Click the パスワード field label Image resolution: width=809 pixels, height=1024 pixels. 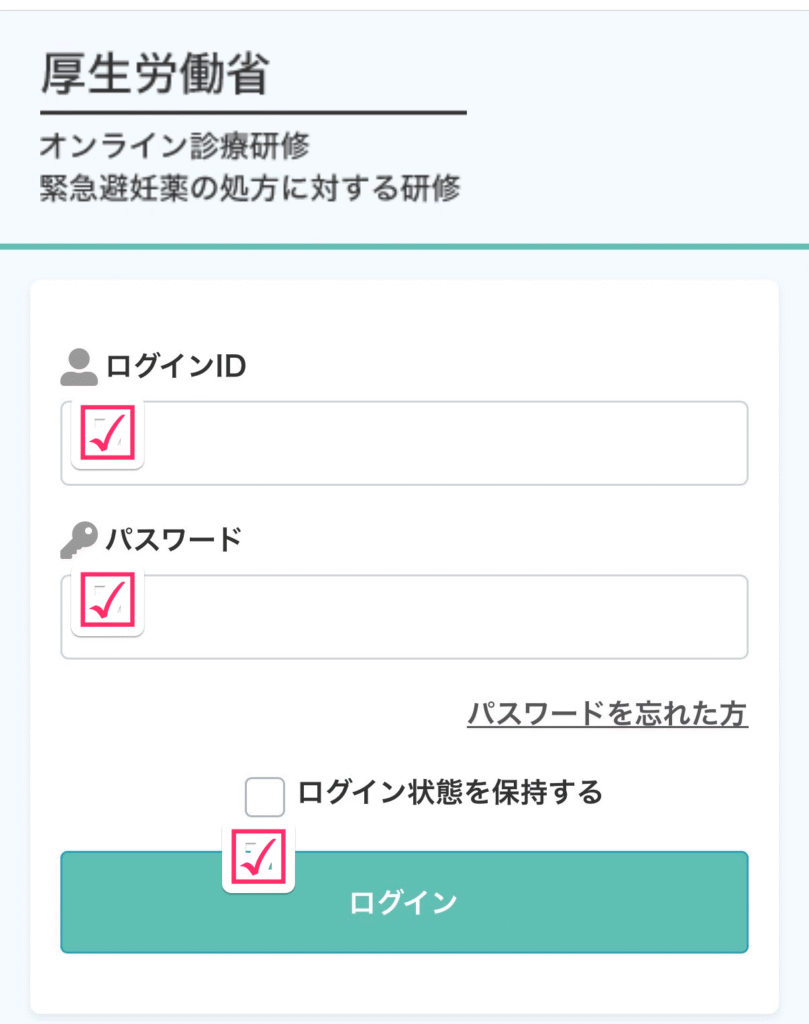[174, 540]
